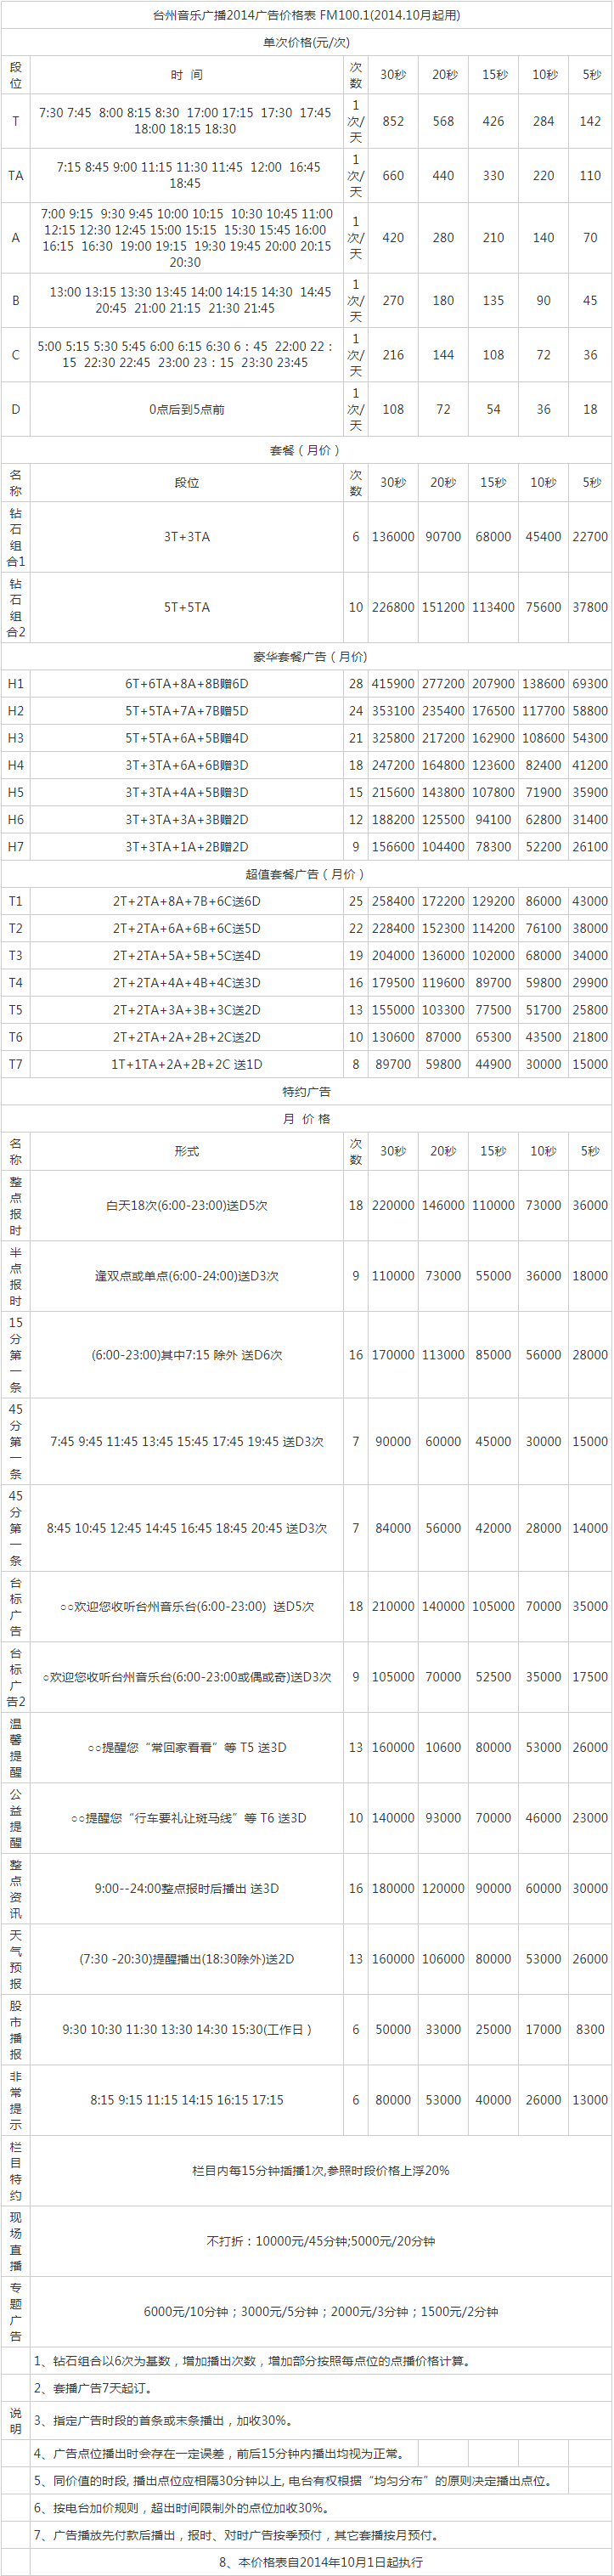Click '9:00--24:00整点报时后播出 送3D' cell
Viewport: 614px width, 2576px height.
coord(187,1888)
